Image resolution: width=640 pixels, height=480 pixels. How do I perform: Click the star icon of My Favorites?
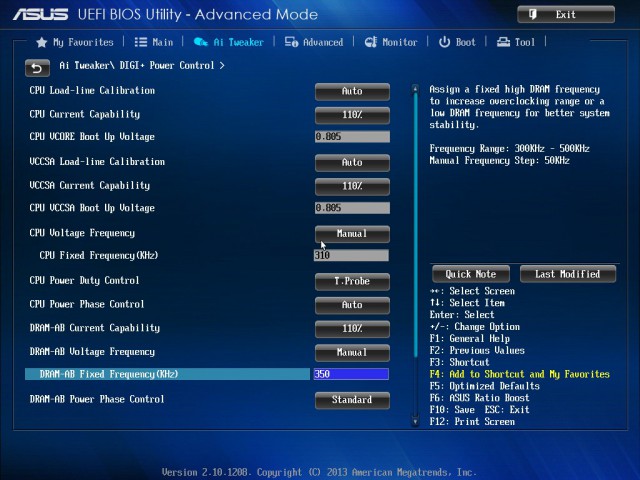tap(41, 42)
